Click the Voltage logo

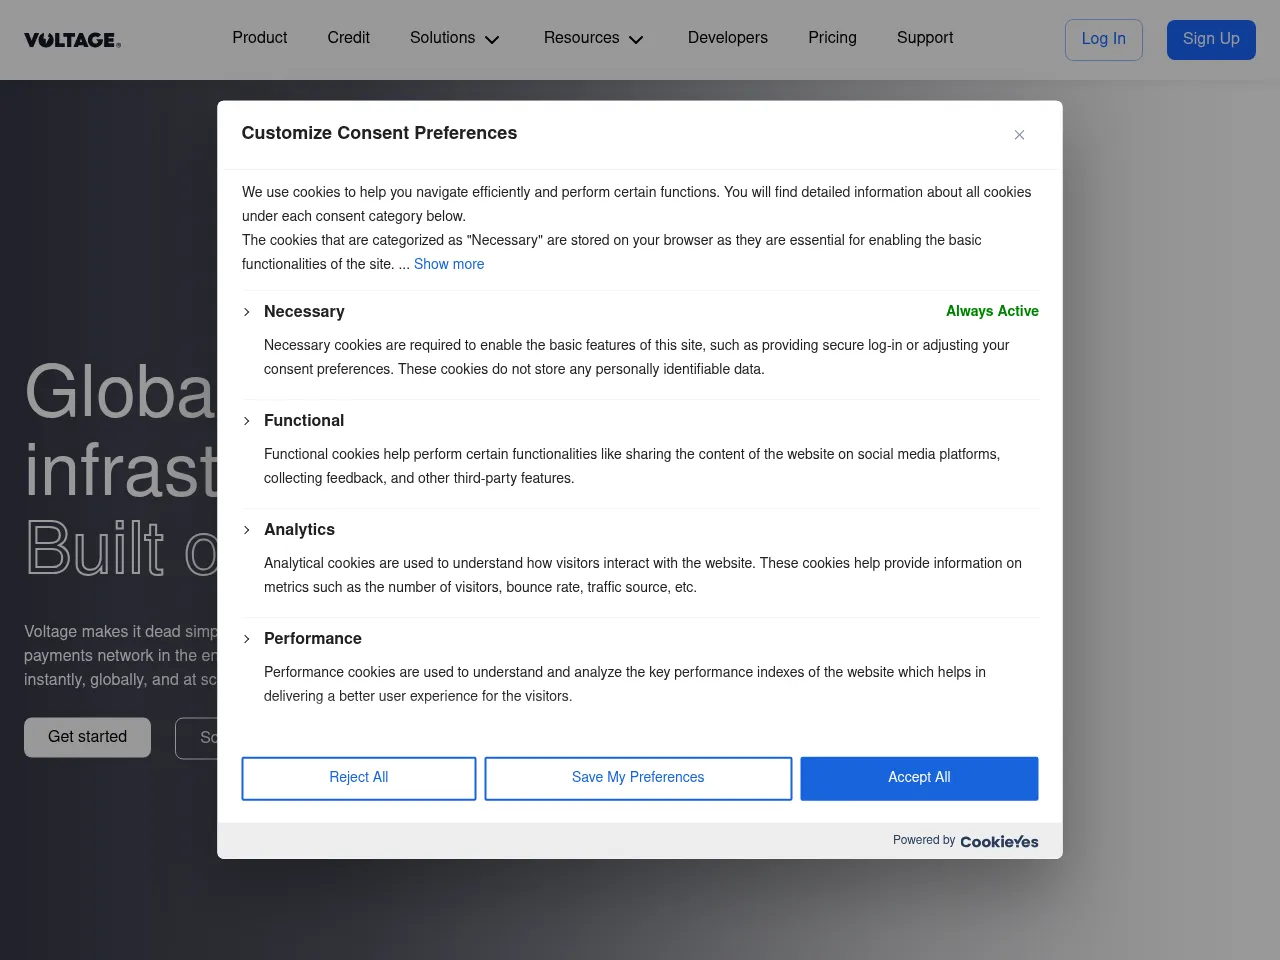pos(72,40)
